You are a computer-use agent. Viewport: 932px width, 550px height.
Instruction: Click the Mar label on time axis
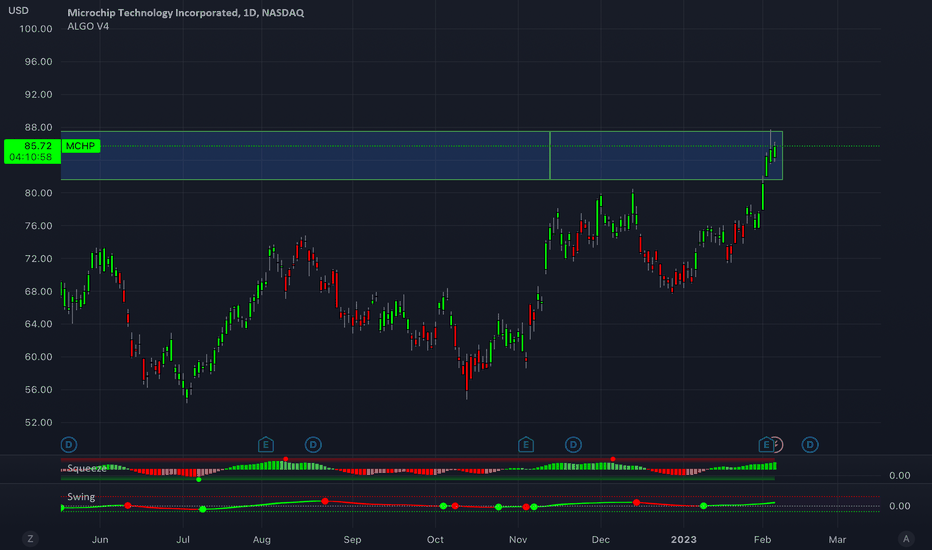click(837, 539)
